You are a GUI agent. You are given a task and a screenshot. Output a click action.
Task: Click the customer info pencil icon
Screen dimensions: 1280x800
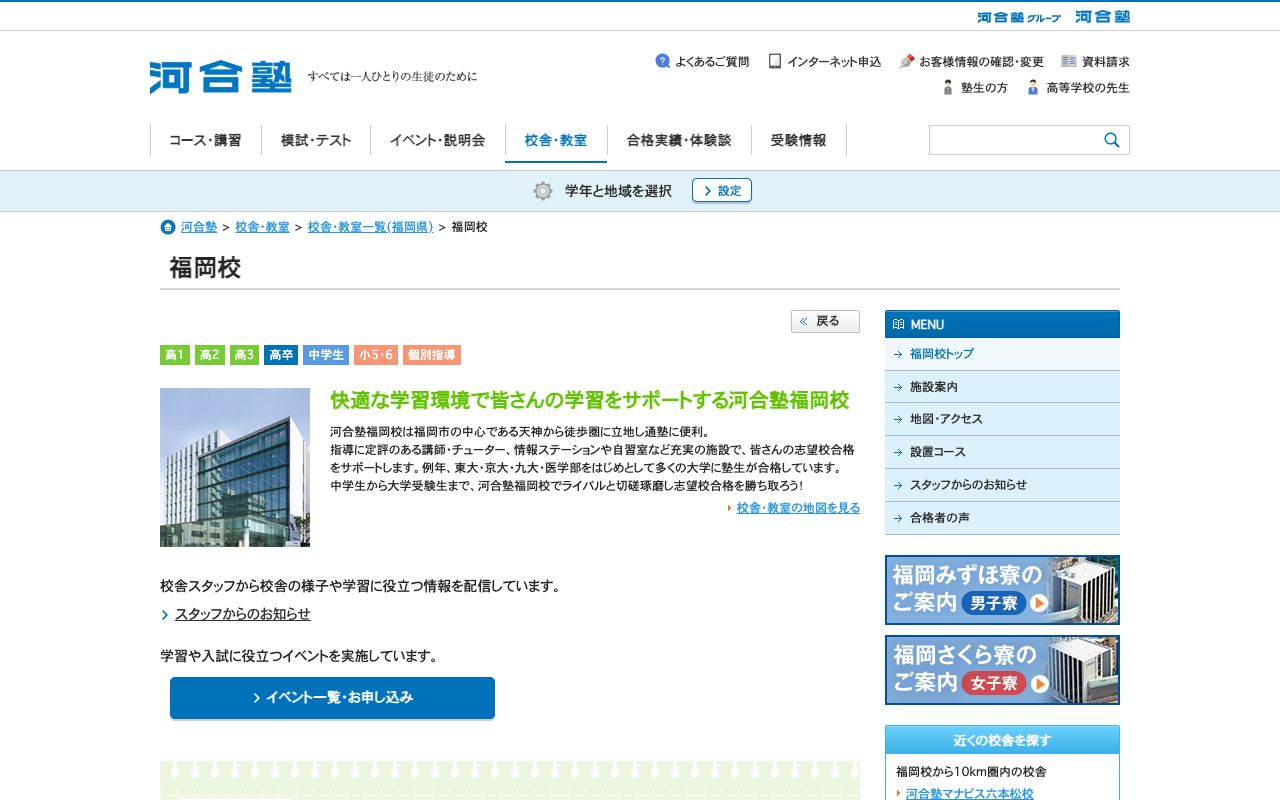(x=907, y=61)
